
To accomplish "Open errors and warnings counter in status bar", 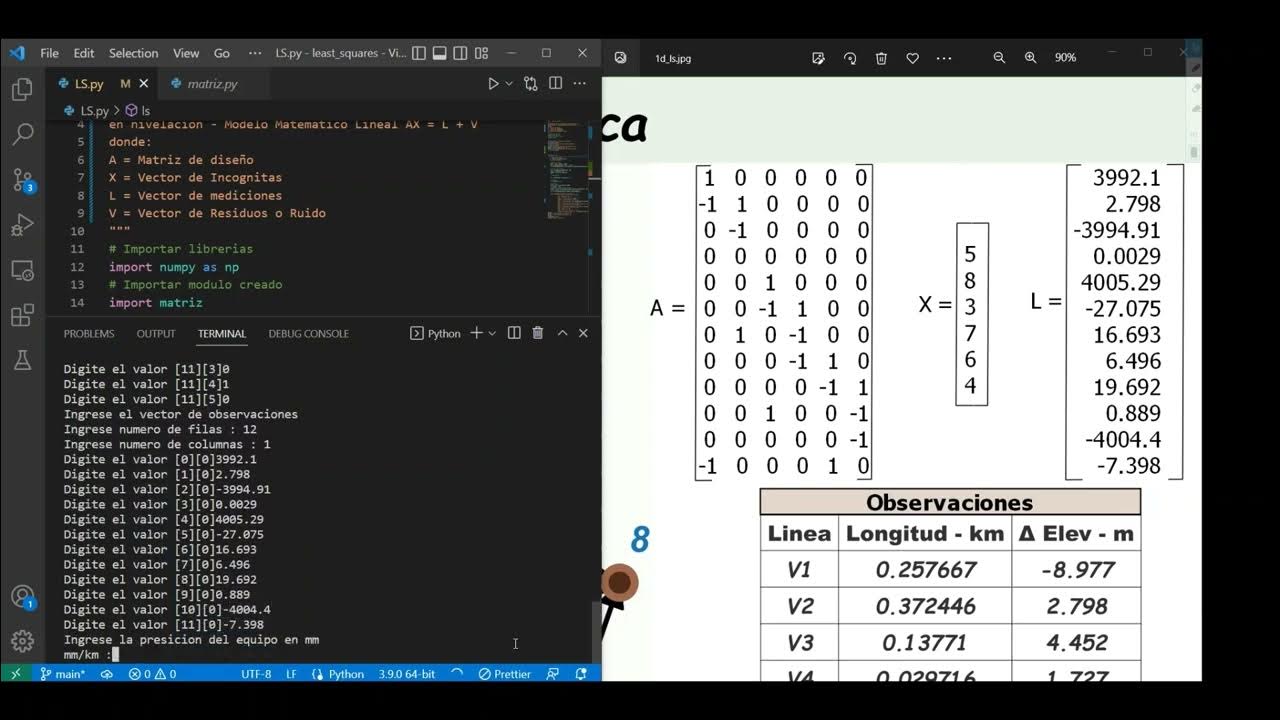I will (152, 674).
